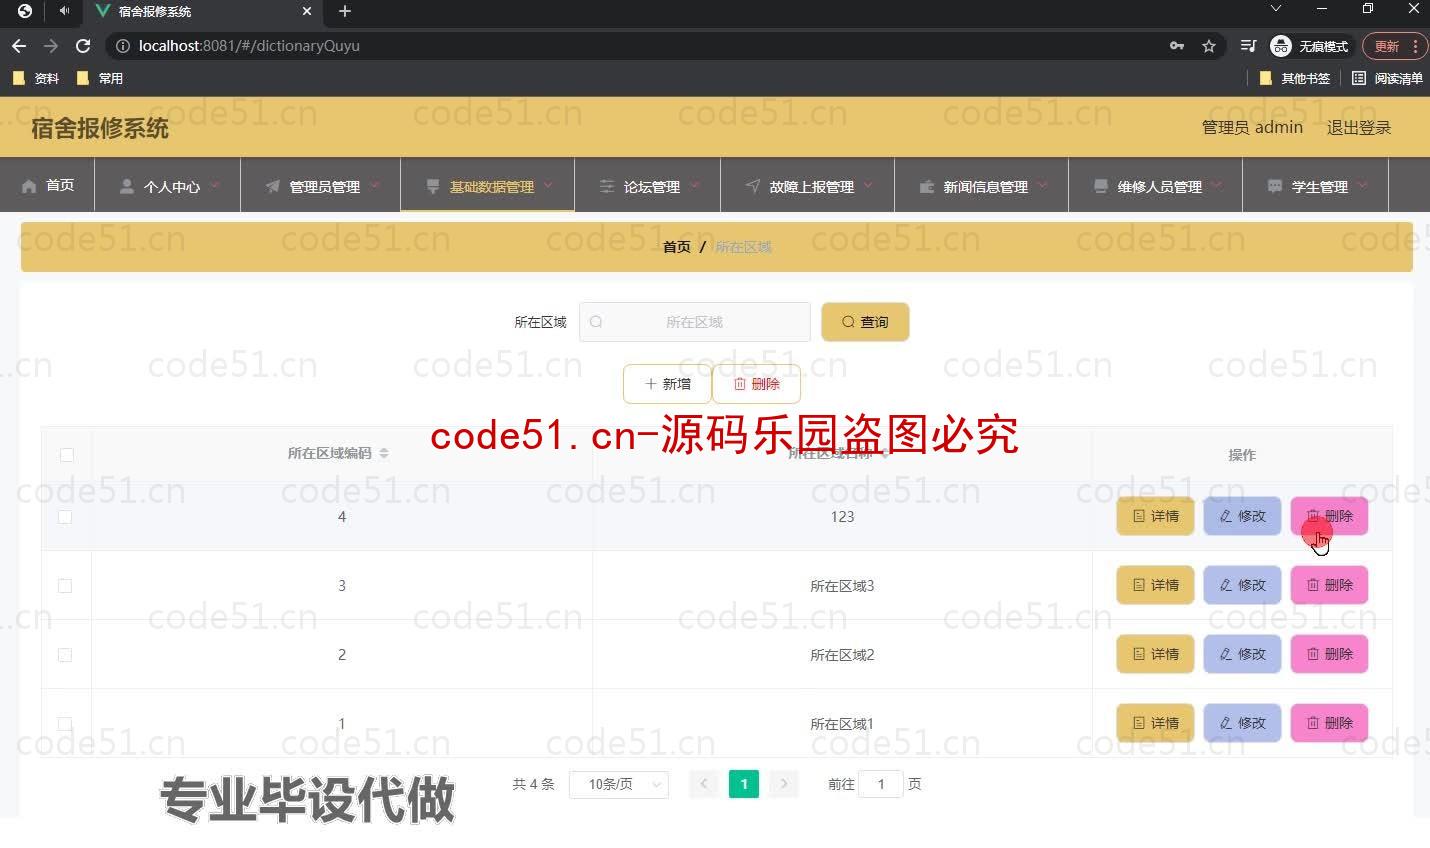Check the checkbox for row 所在区域3
This screenshot has height=848, width=1430.
65,586
